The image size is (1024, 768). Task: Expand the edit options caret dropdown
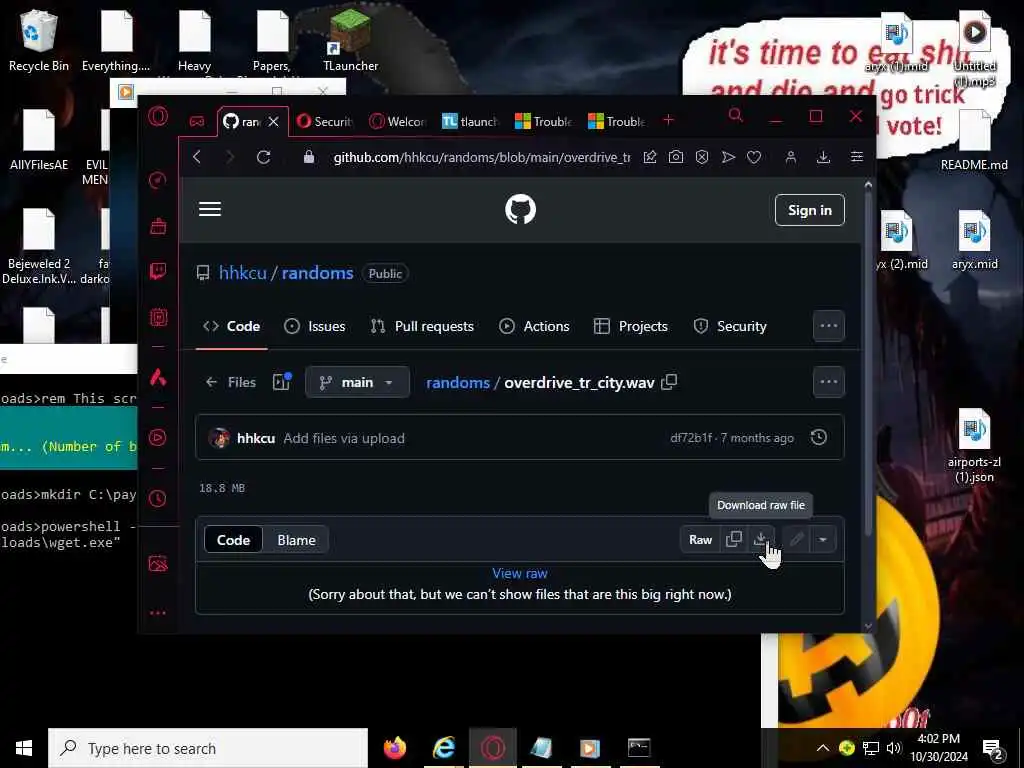(x=823, y=539)
